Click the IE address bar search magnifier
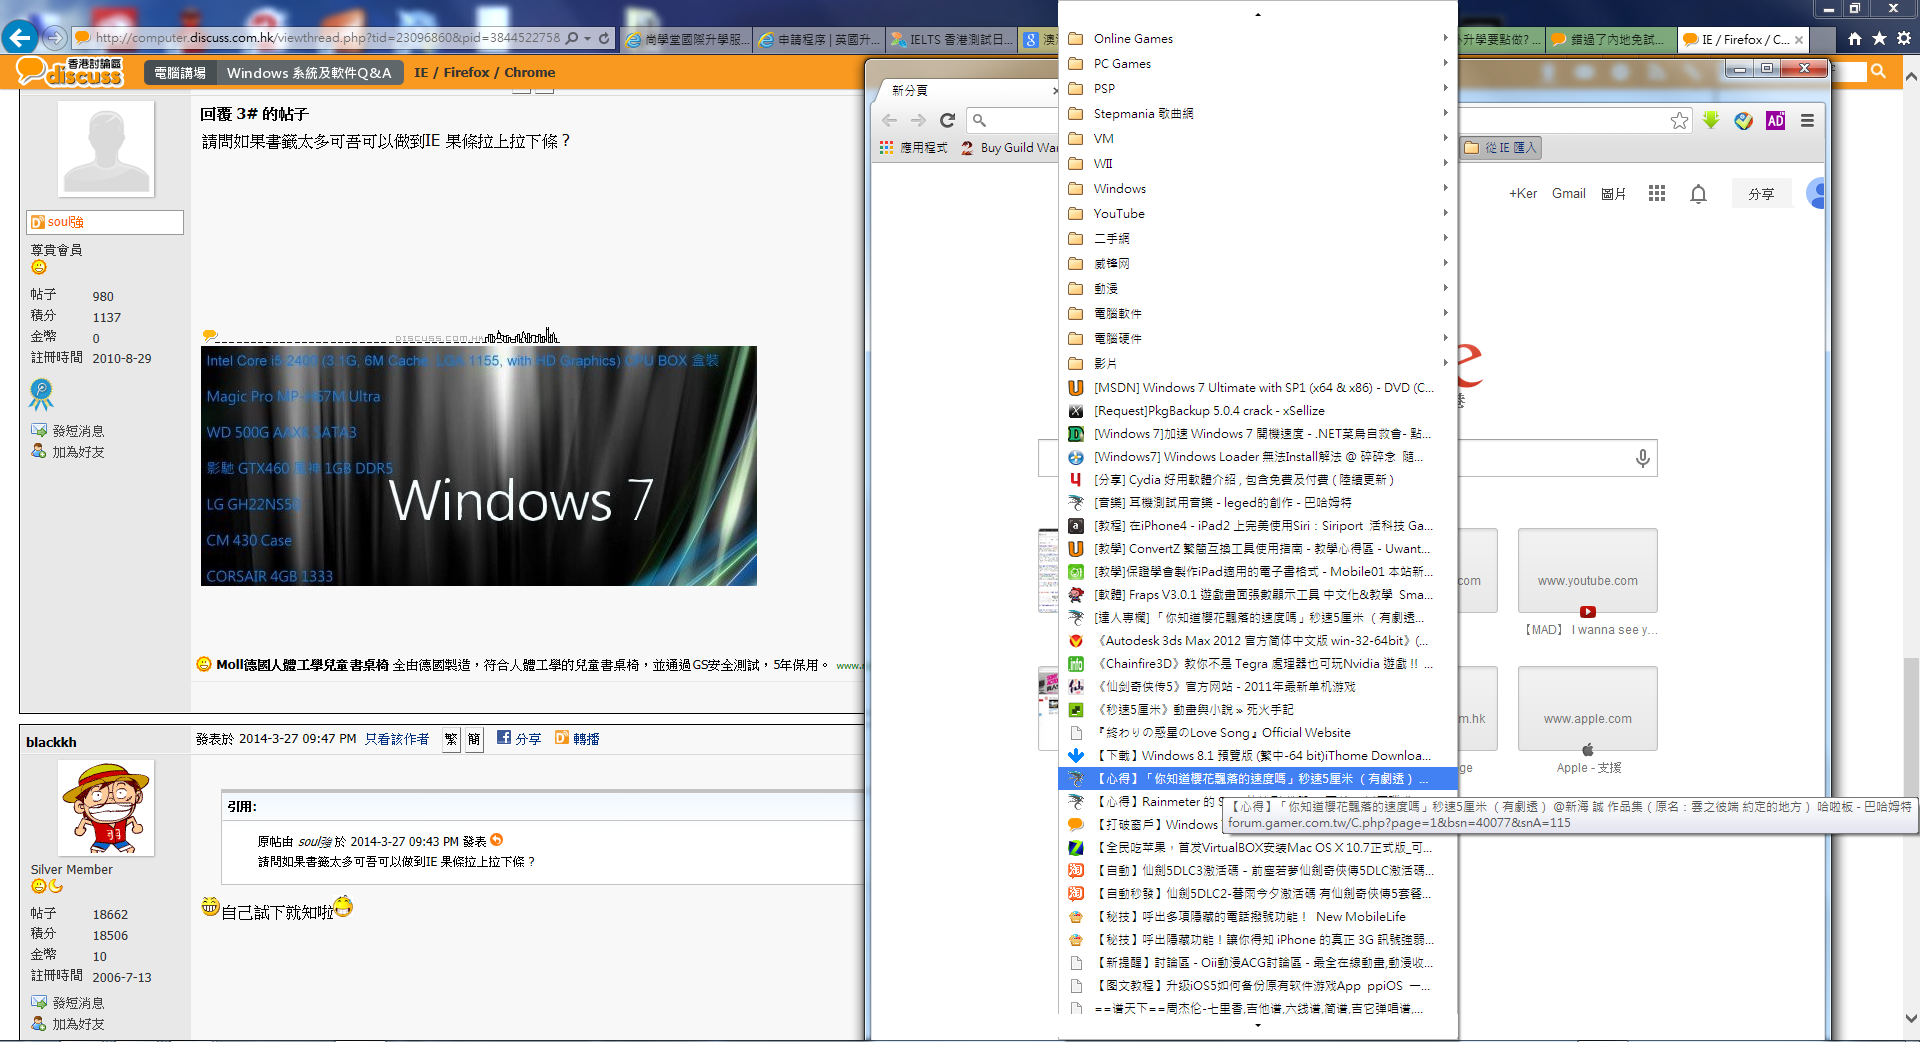Image resolution: width=1920 pixels, height=1042 pixels. coord(572,38)
